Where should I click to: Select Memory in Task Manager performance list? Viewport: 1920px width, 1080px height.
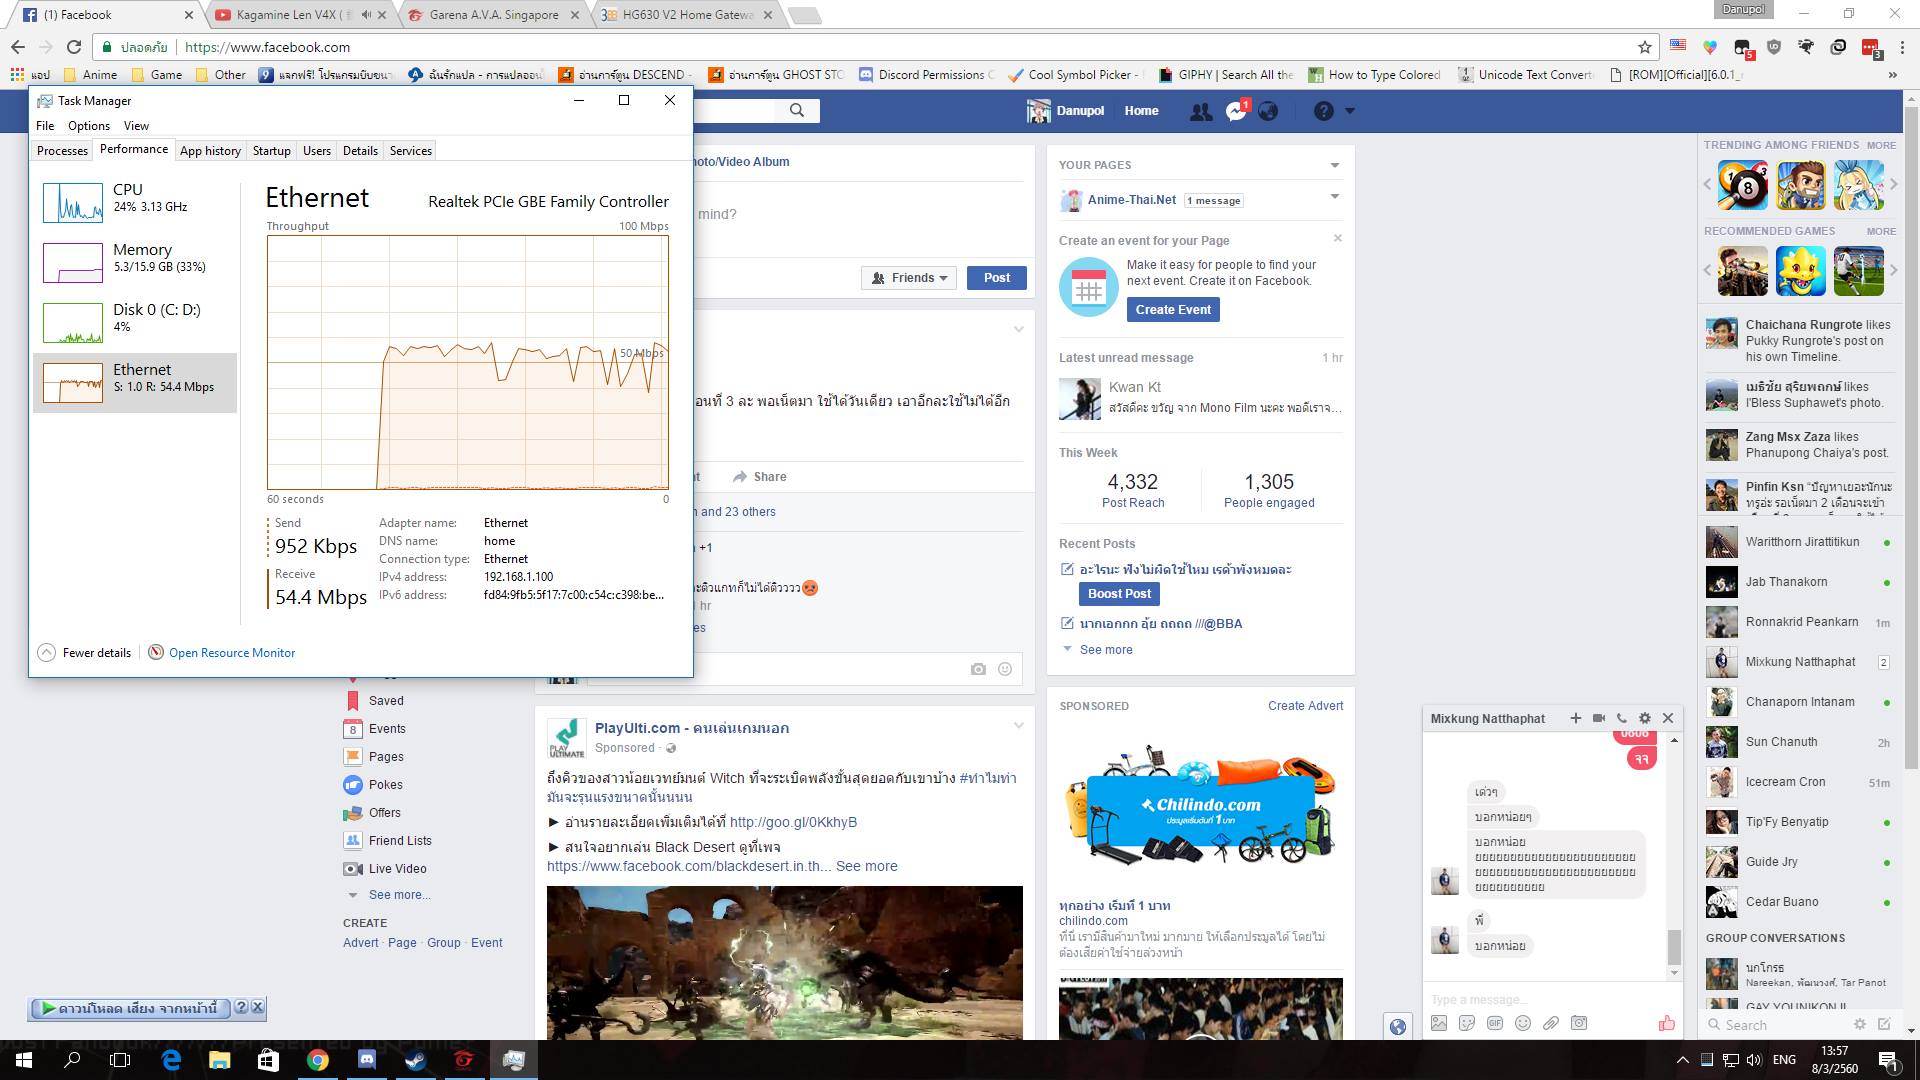pyautogui.click(x=135, y=262)
